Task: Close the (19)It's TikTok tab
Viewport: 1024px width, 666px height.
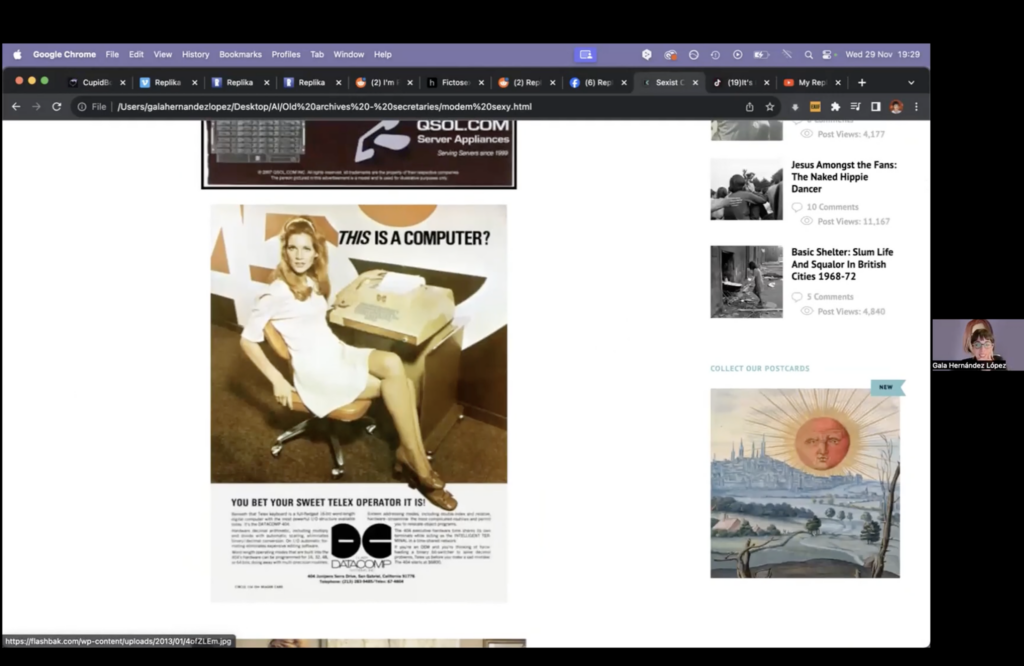Action: [x=767, y=83]
